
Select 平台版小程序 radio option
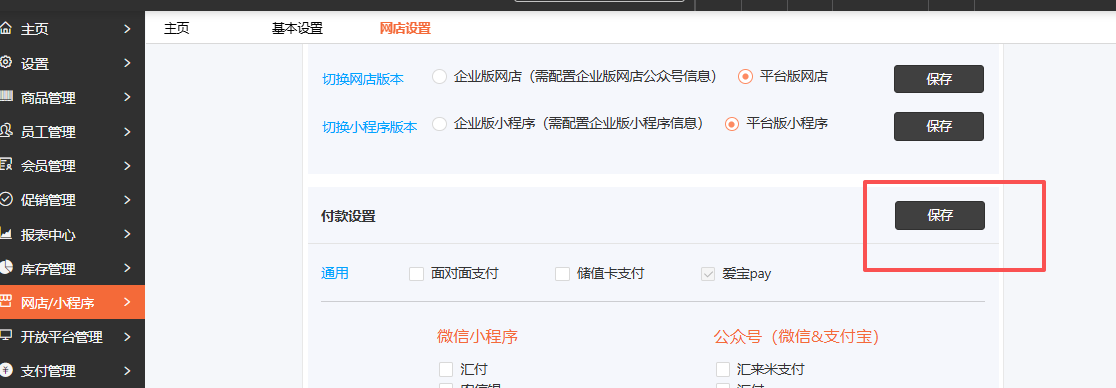pos(732,124)
